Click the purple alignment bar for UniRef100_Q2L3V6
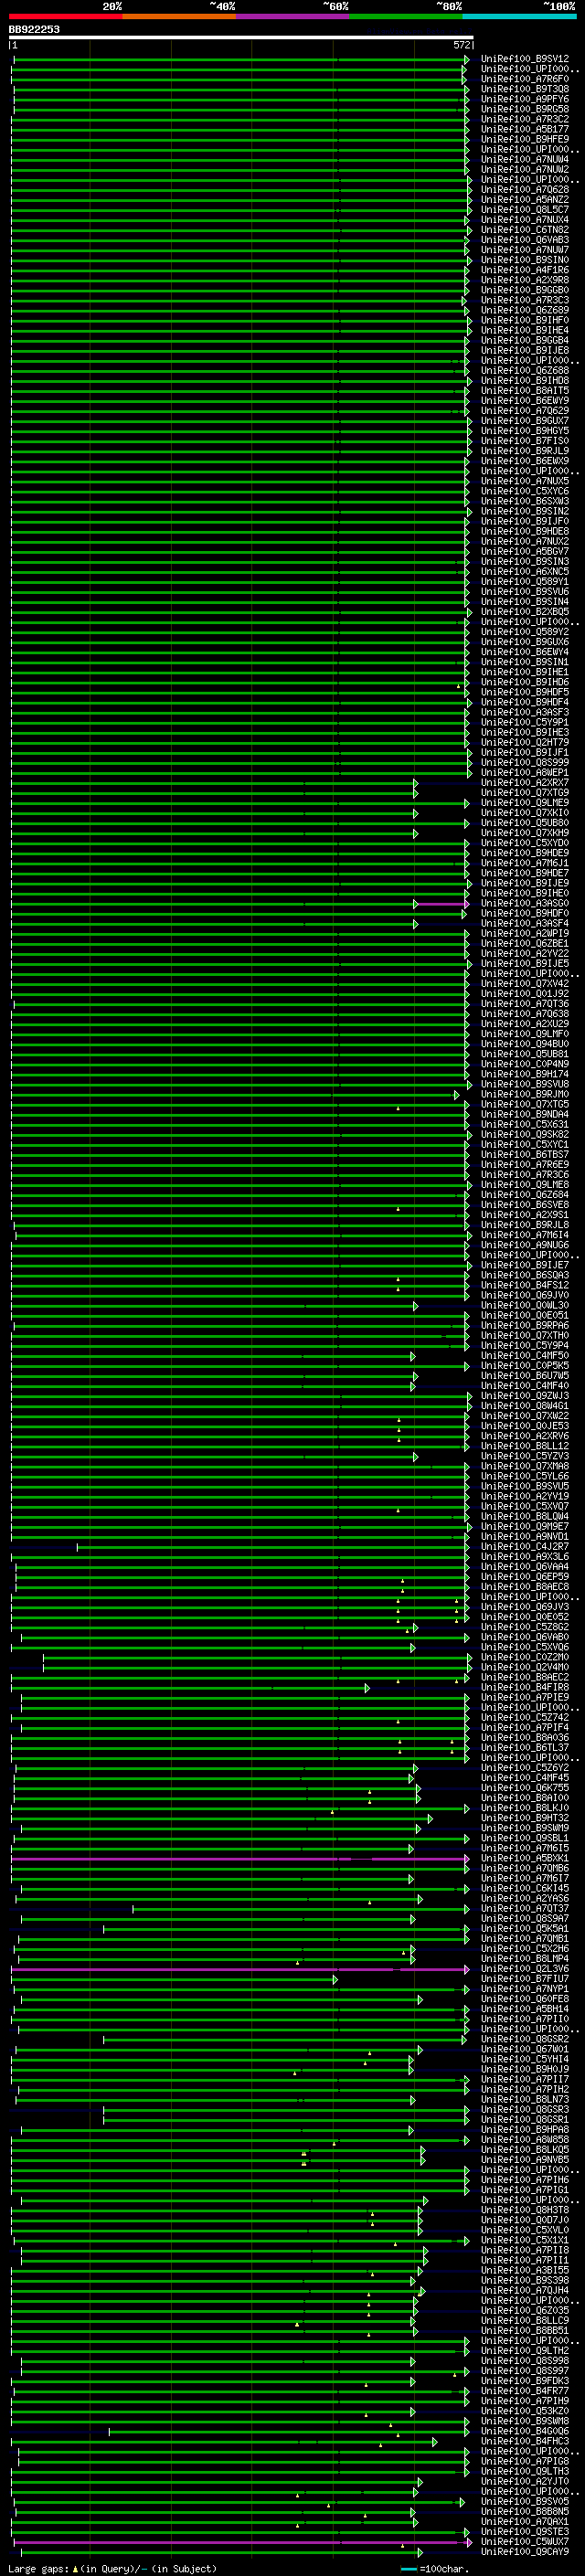585x2576 pixels. tap(240, 1969)
